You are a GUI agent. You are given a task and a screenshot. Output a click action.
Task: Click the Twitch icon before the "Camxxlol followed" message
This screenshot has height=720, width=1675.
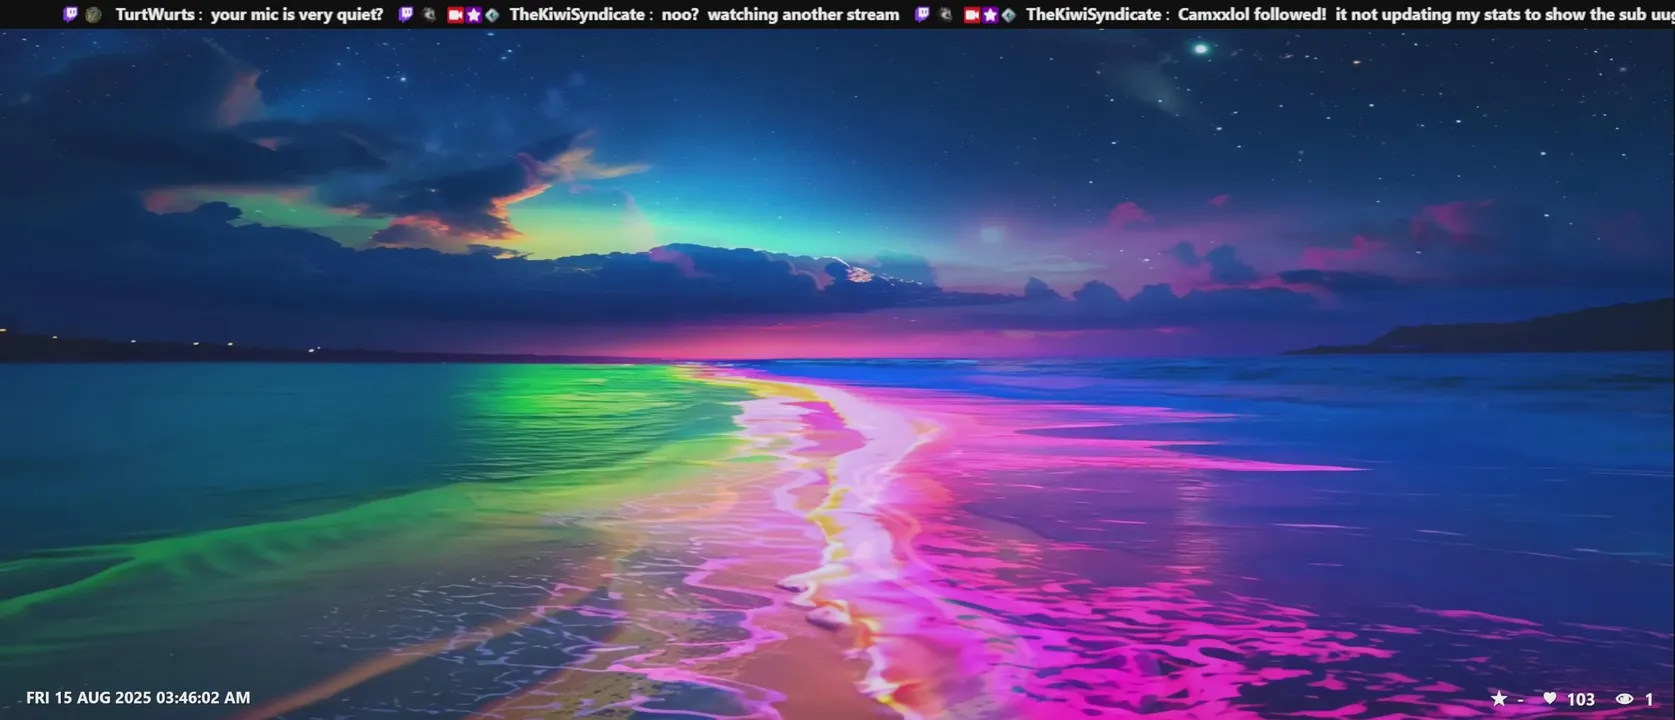pyautogui.click(x=922, y=14)
